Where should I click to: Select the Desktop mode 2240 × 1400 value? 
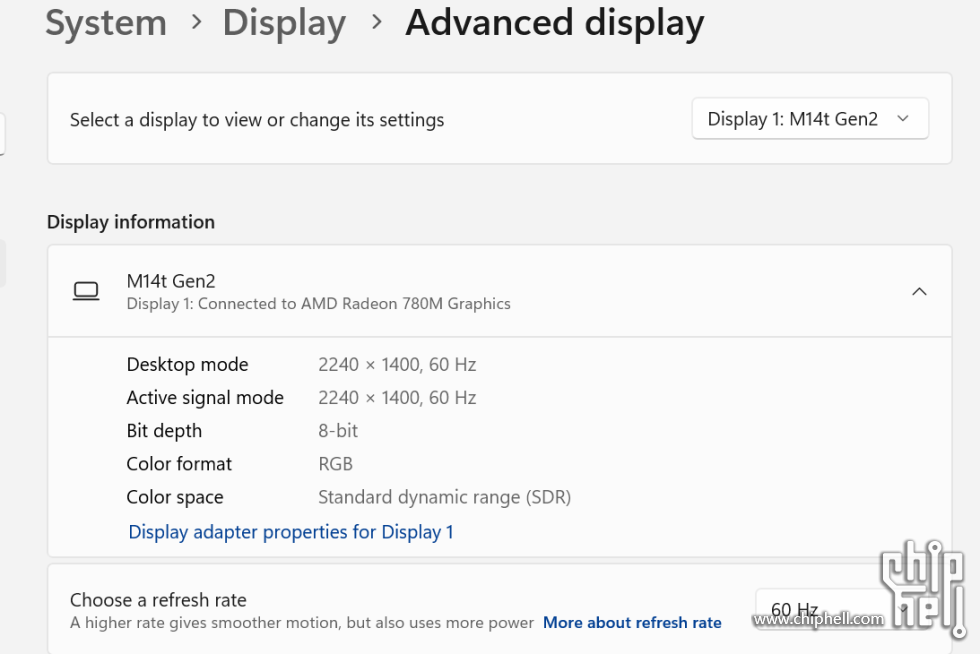[397, 365]
